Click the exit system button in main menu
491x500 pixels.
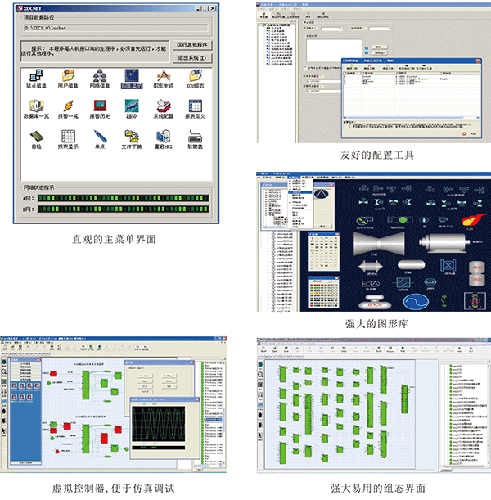pos(192,58)
